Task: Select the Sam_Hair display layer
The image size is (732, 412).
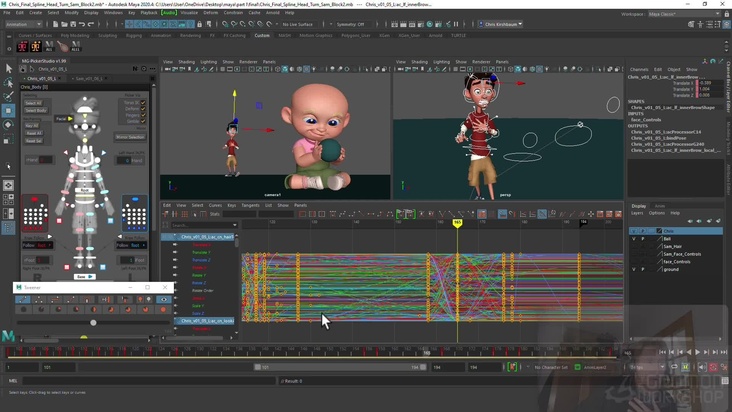Action: [675, 246]
